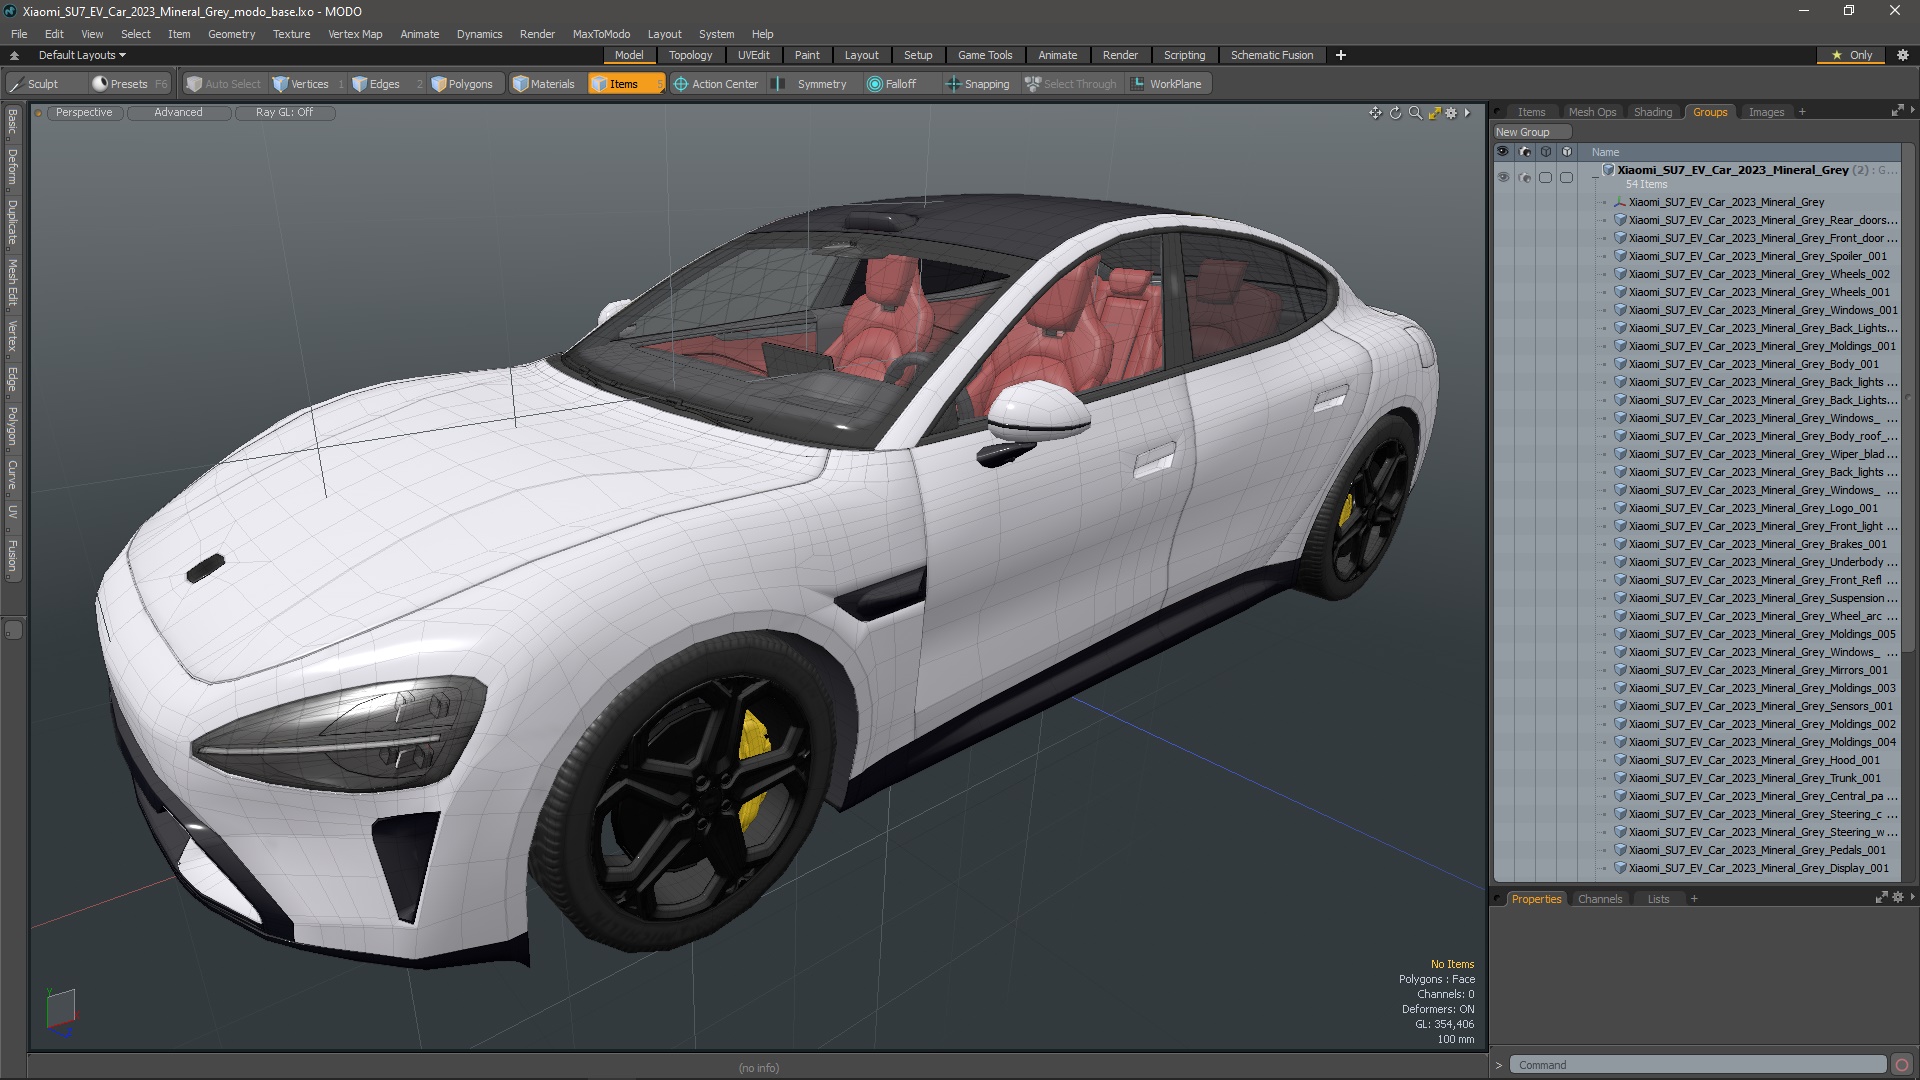Click the viewport rotate icon
This screenshot has height=1080, width=1920.
1395,113
